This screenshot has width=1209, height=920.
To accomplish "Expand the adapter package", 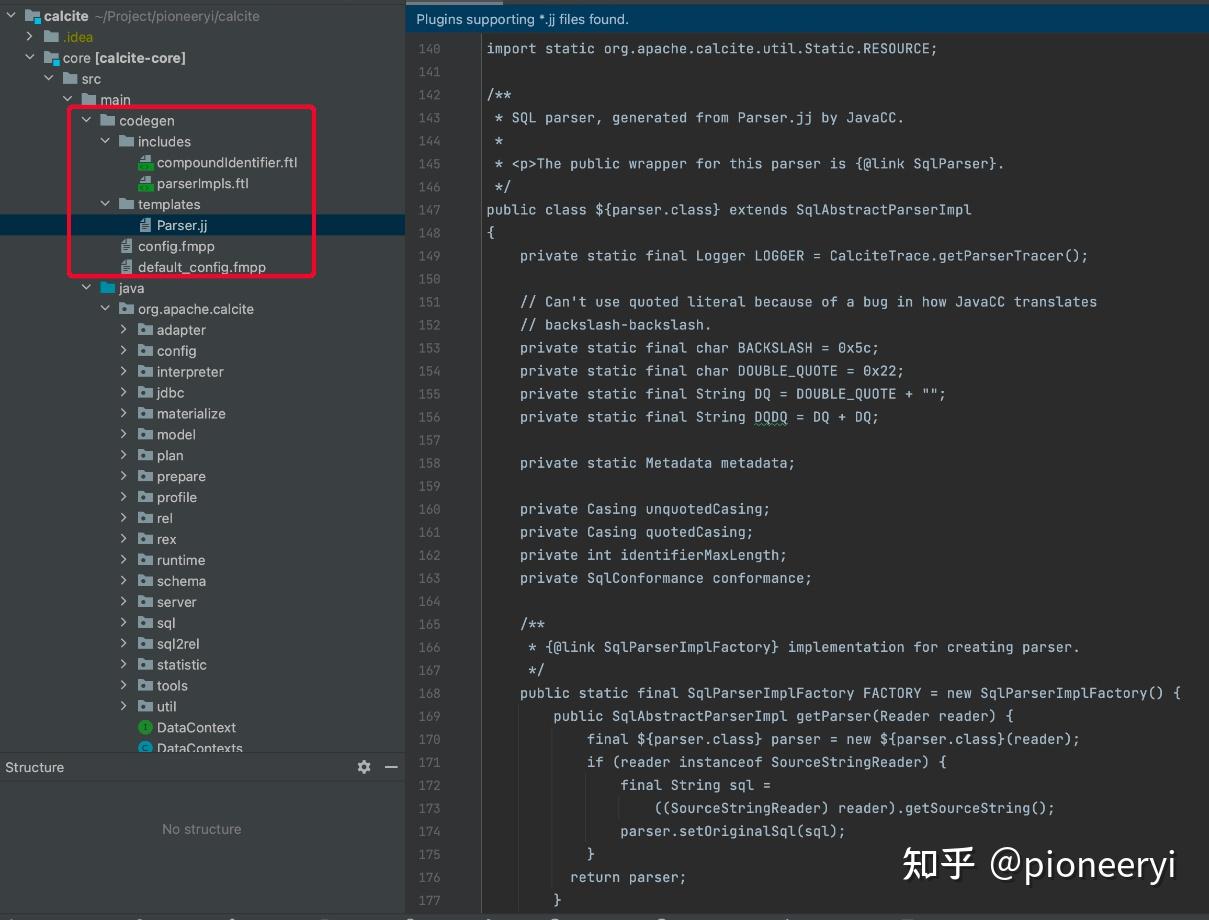I will point(124,329).
